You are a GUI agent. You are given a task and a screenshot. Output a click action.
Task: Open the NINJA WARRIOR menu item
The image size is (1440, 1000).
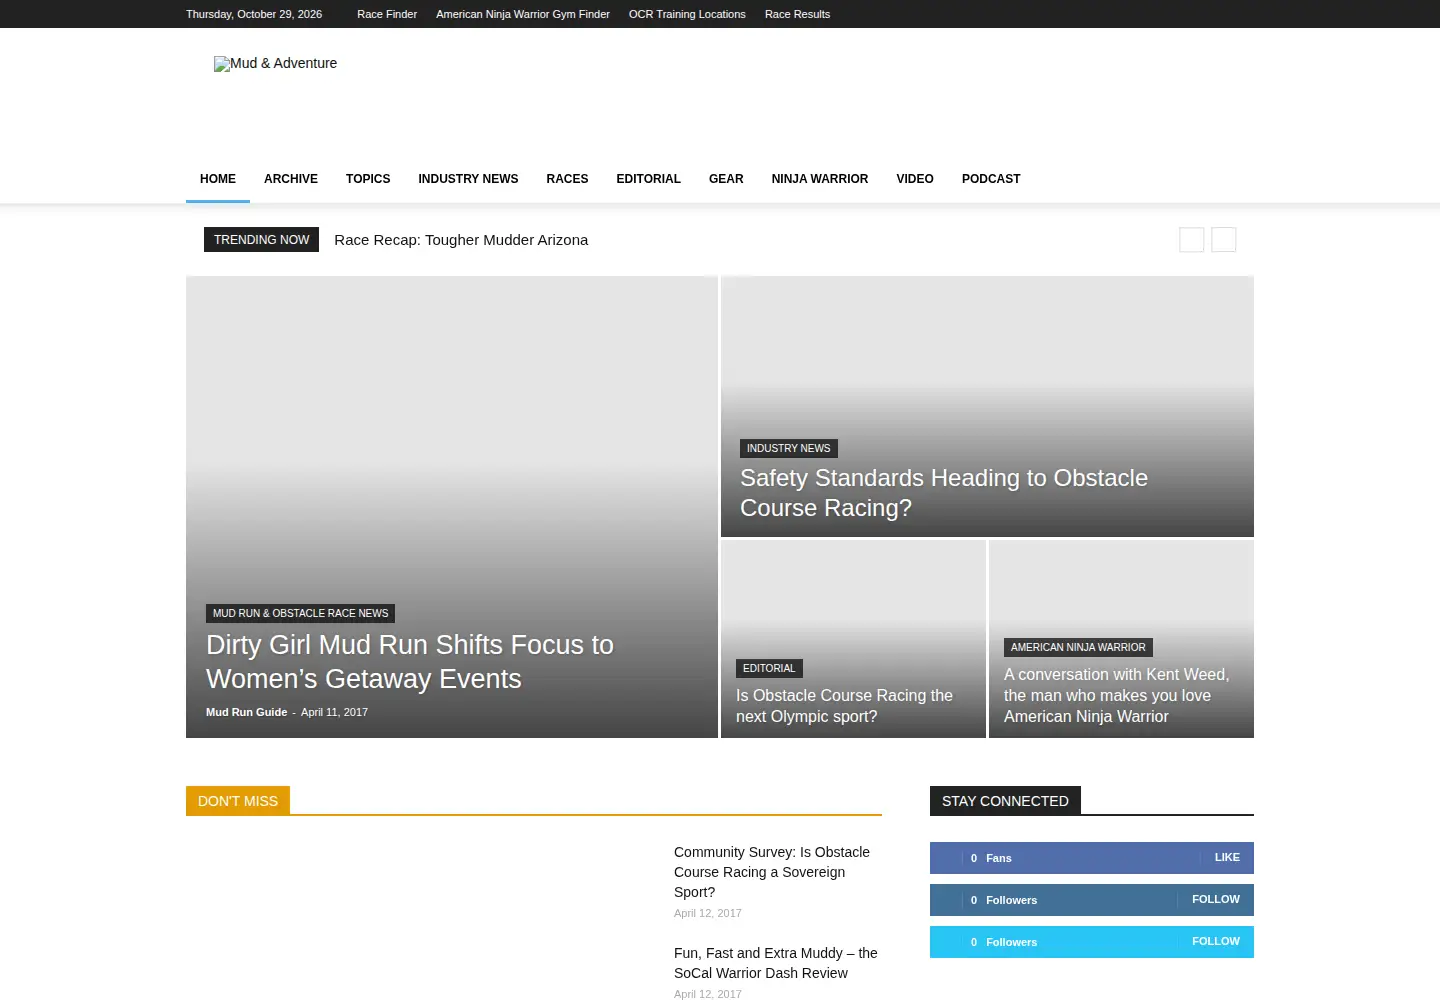[820, 179]
